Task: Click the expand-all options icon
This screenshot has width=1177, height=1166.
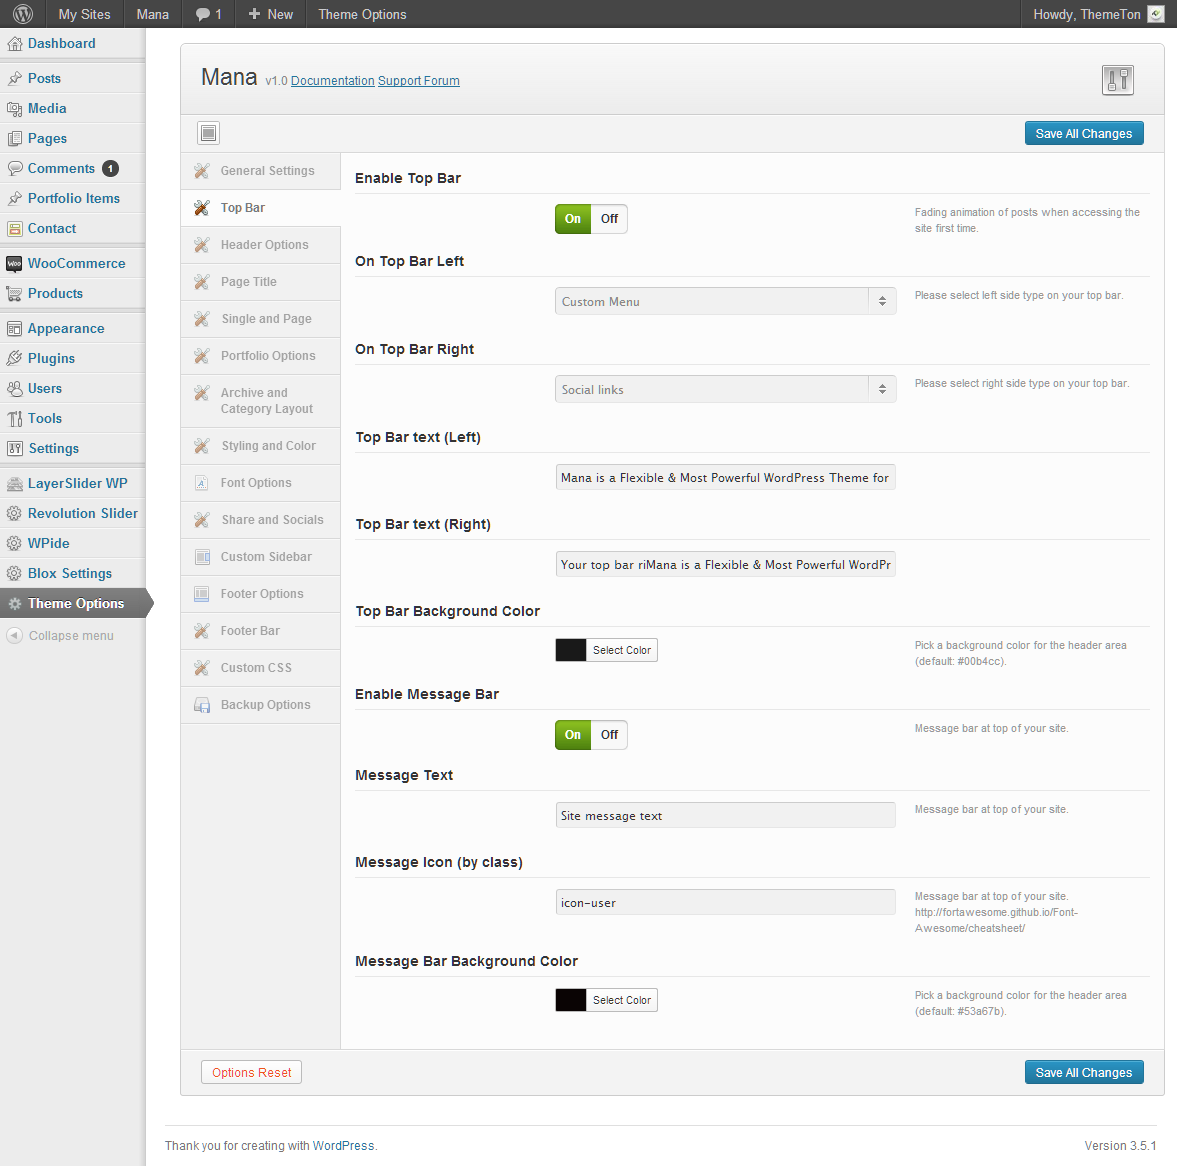Action: (x=208, y=133)
